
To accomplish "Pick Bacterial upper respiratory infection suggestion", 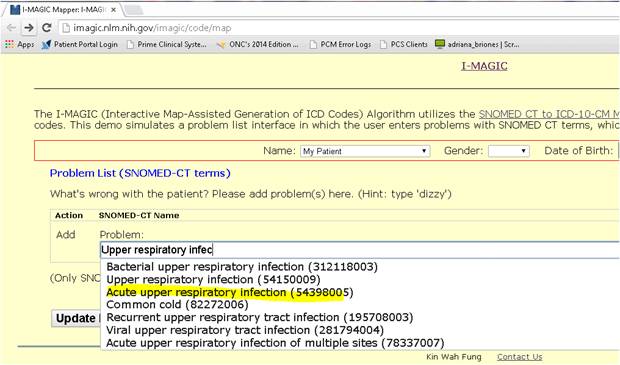I will (x=242, y=267).
